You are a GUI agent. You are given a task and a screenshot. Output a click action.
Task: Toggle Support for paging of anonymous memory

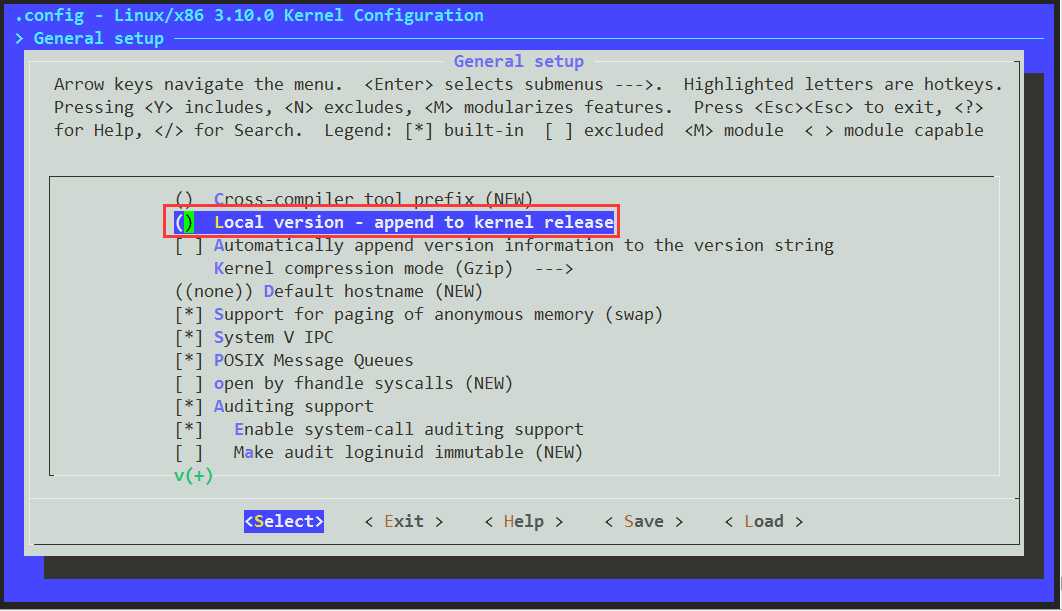click(x=188, y=314)
